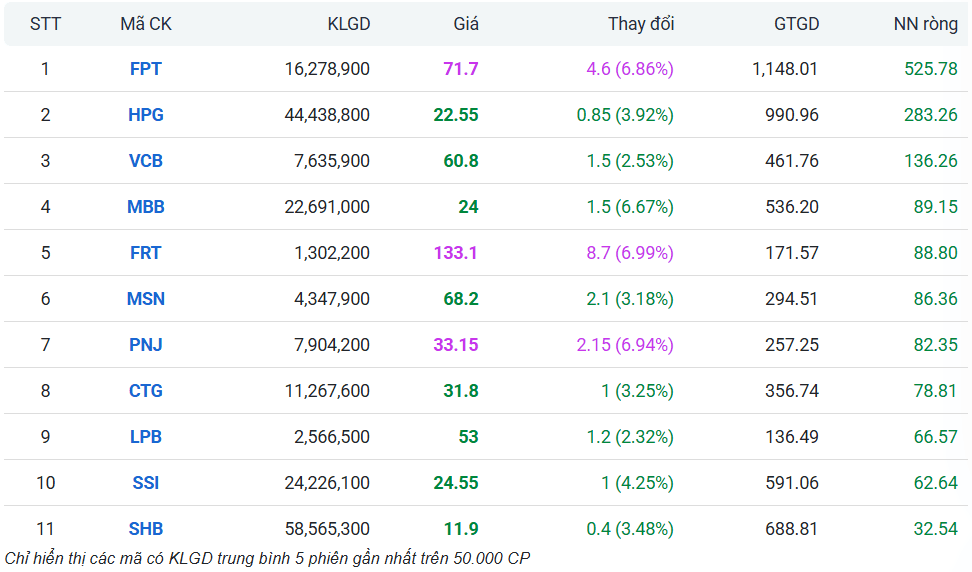Select PNJ volume 7,904,200
The image size is (972, 572).
[332, 345]
